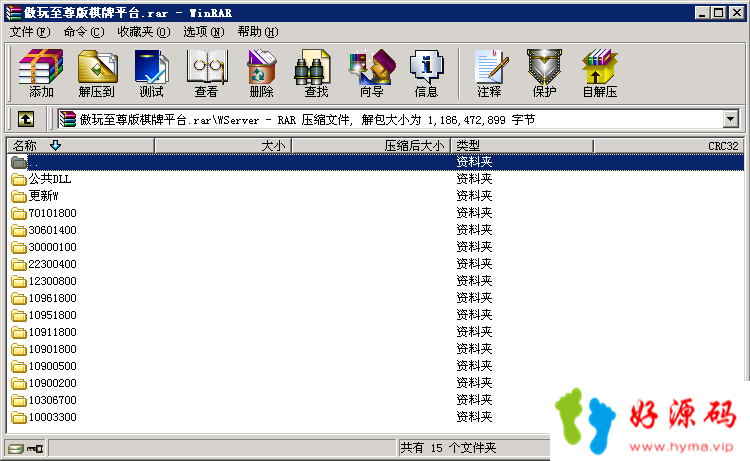Click the archive path address field
Screen dimensions: 750x461
coord(390,119)
